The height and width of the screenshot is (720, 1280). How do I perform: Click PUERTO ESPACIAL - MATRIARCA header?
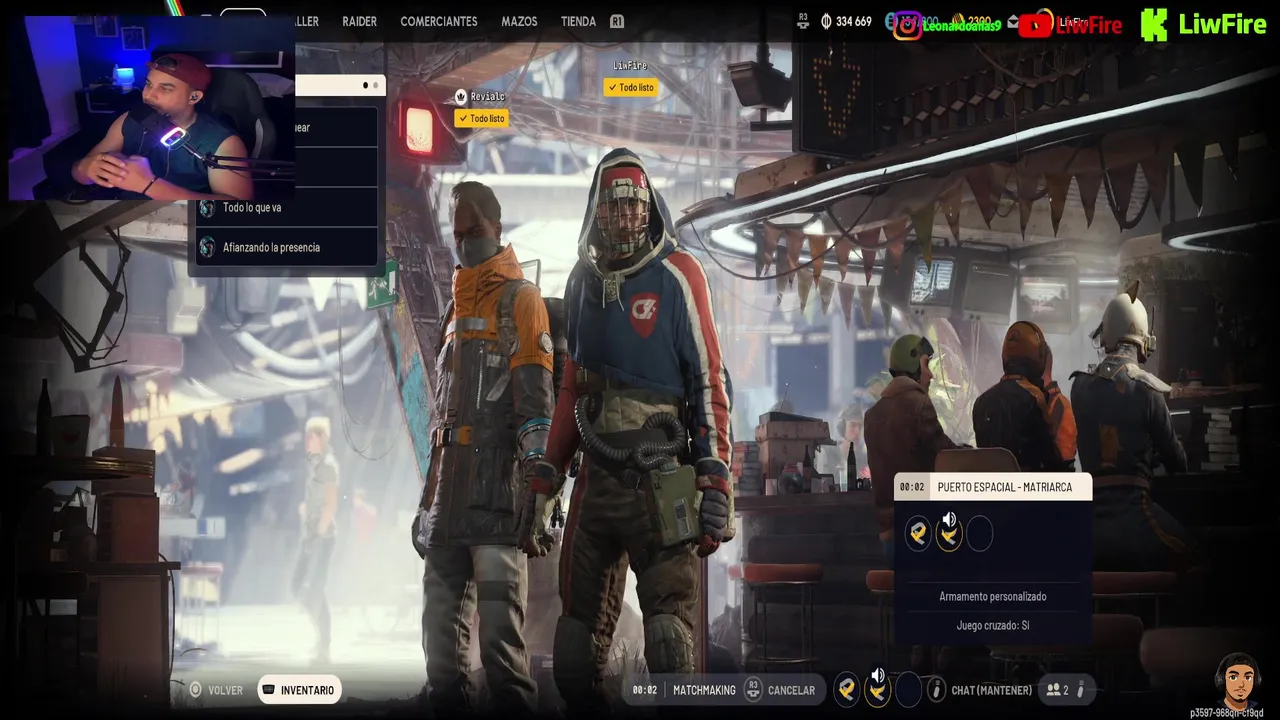click(x=1005, y=487)
